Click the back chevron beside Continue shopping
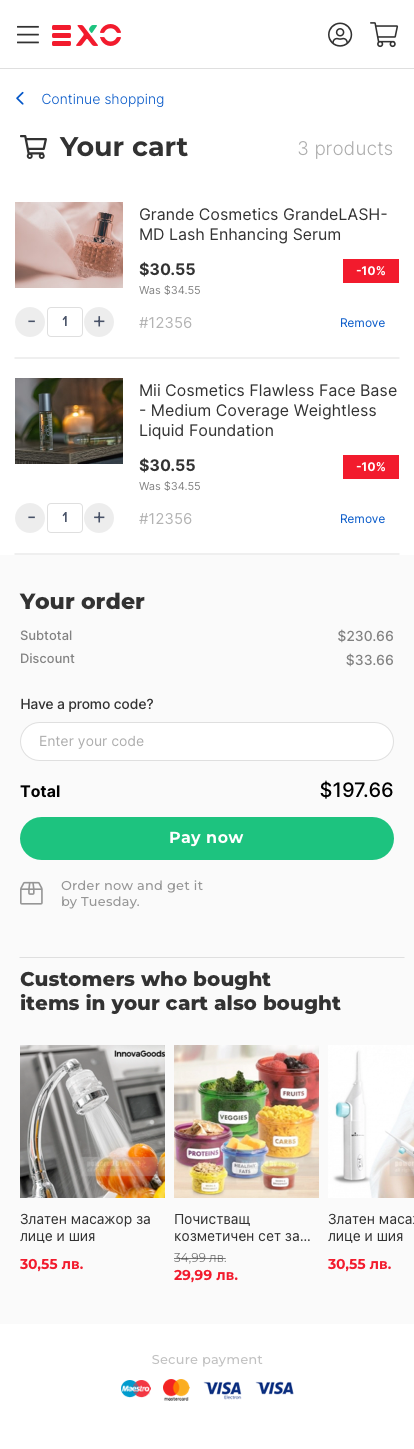This screenshot has width=414, height=1449. (20, 99)
